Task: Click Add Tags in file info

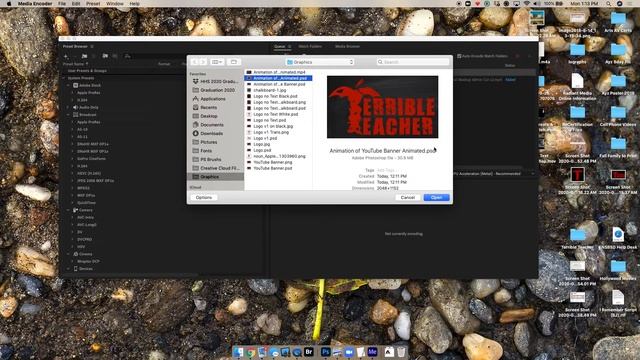Action: (x=385, y=170)
